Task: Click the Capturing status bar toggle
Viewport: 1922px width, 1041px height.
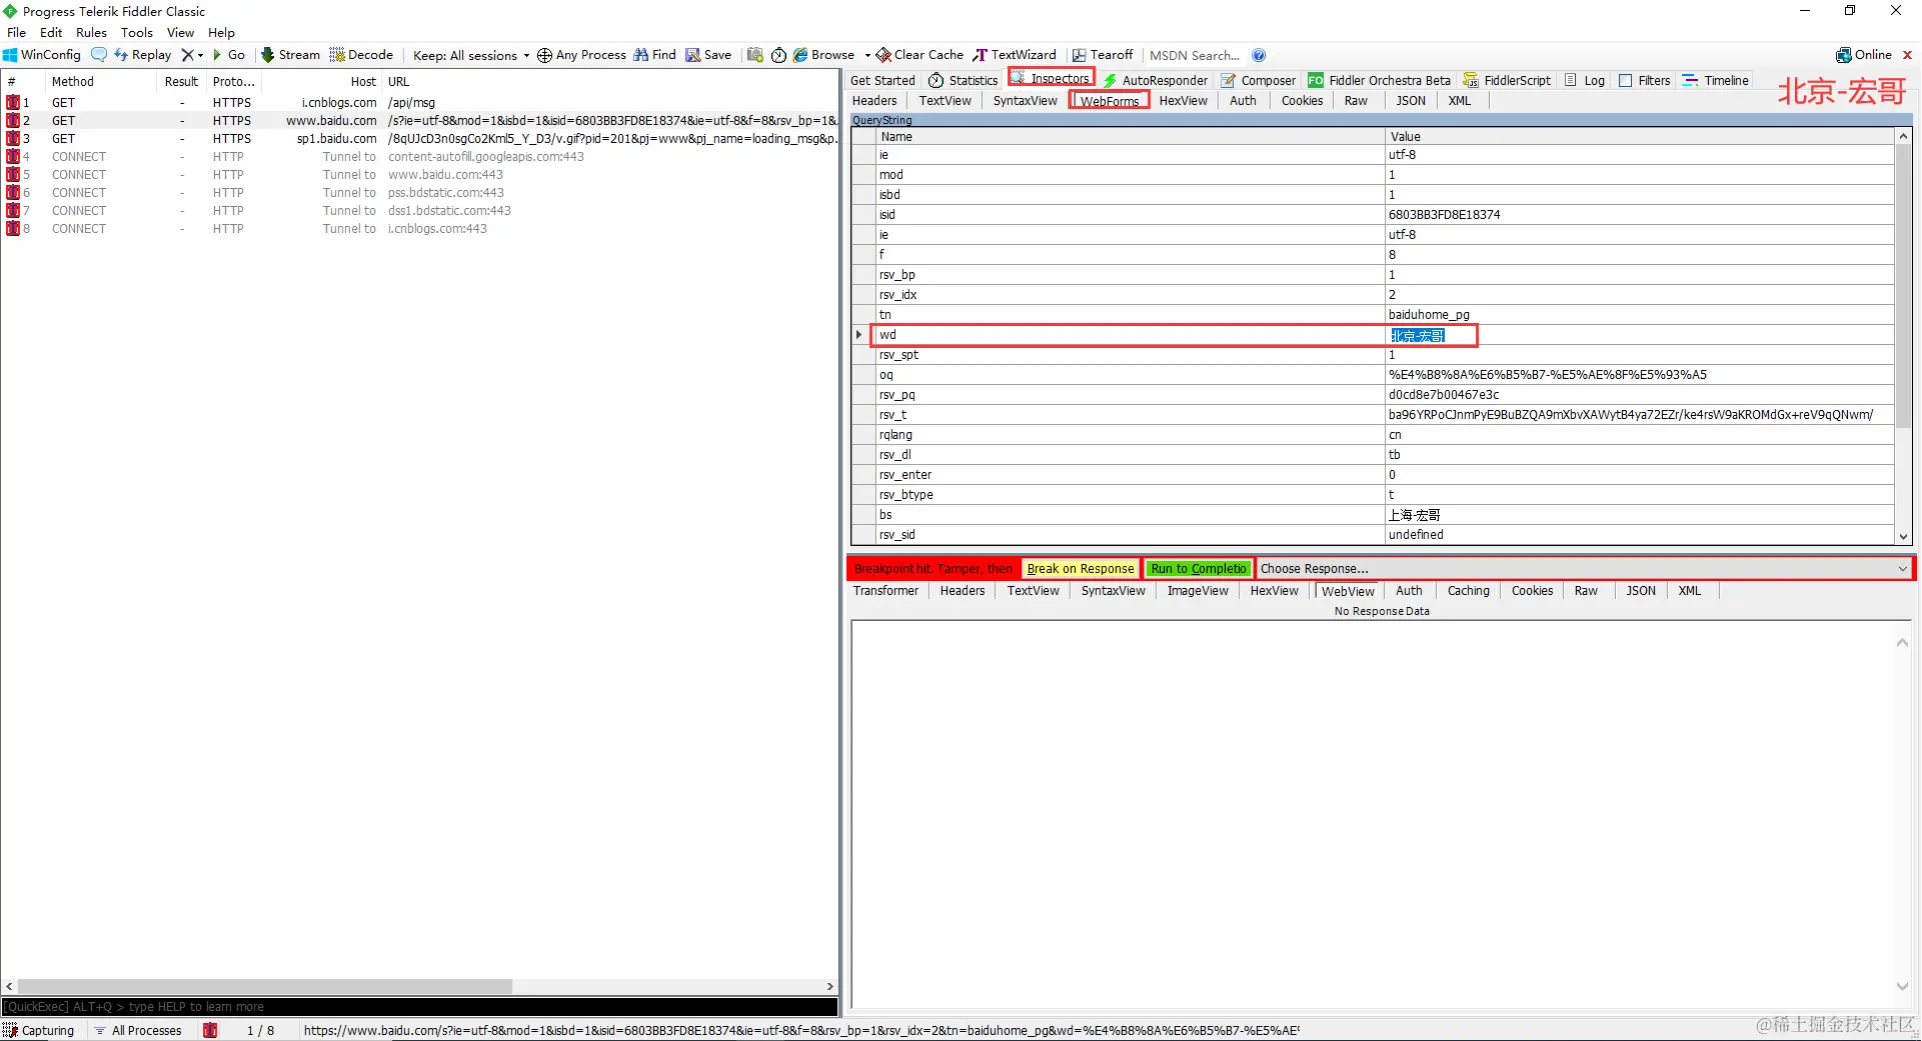Action: pos(40,1030)
